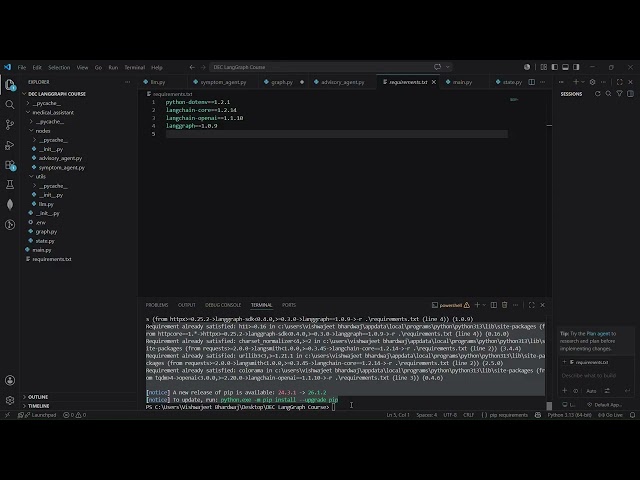Select requirements.txt in Explorer tree

tap(52, 259)
